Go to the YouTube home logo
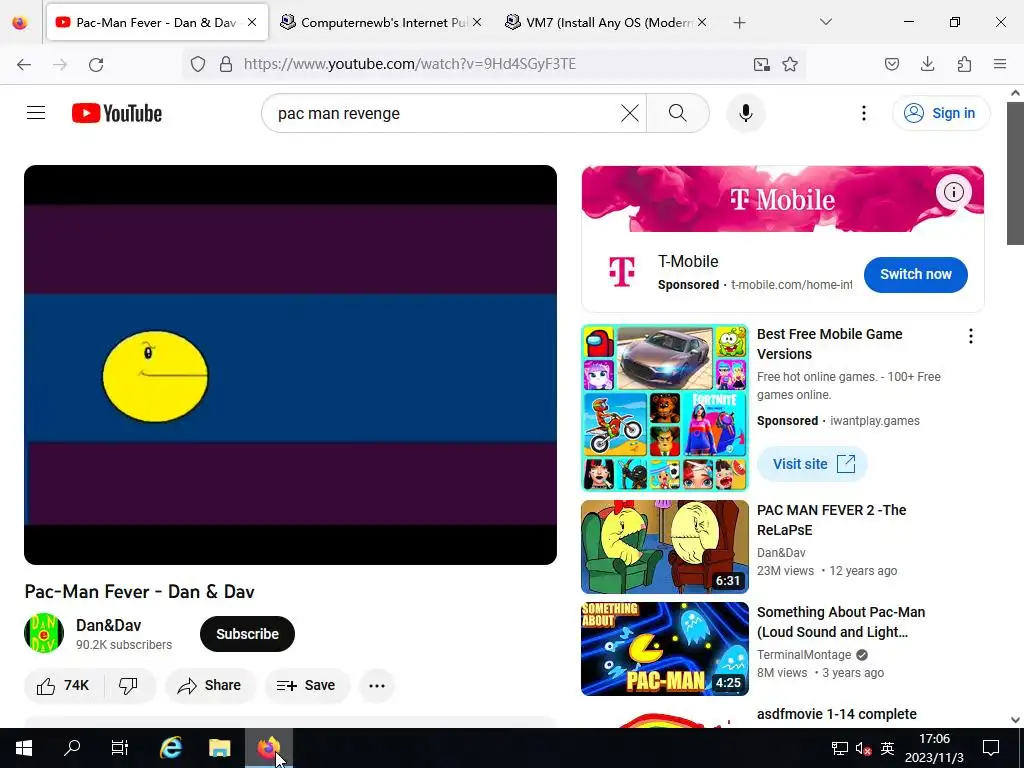 click(x=117, y=113)
